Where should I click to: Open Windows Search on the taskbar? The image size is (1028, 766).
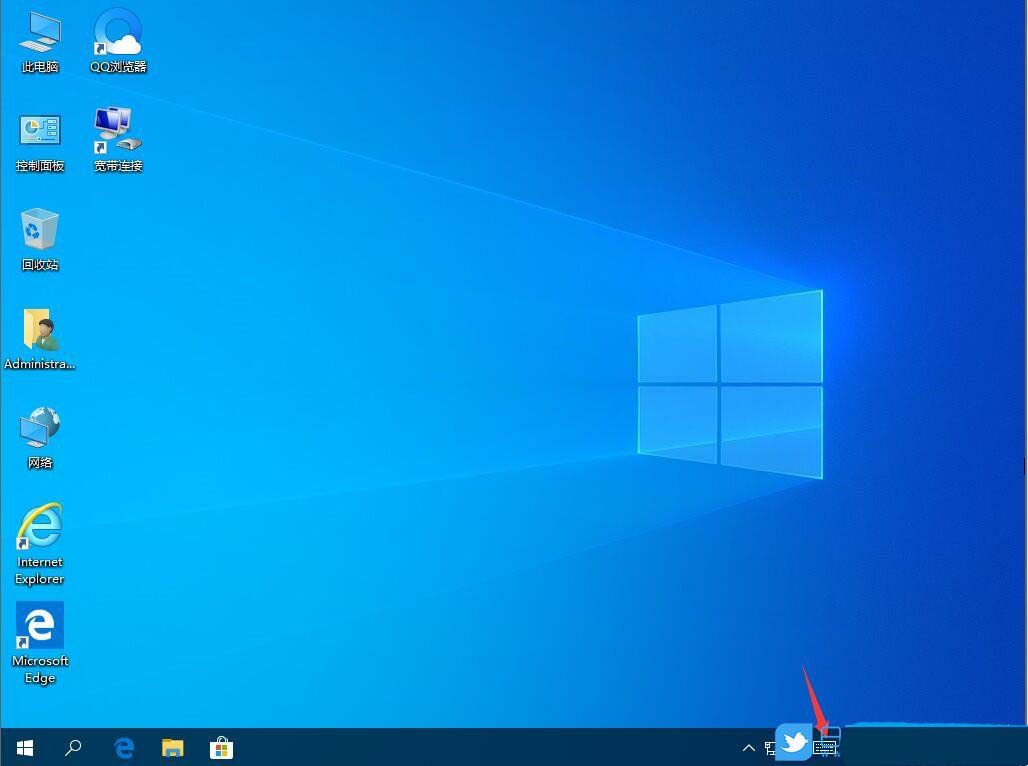(73, 747)
